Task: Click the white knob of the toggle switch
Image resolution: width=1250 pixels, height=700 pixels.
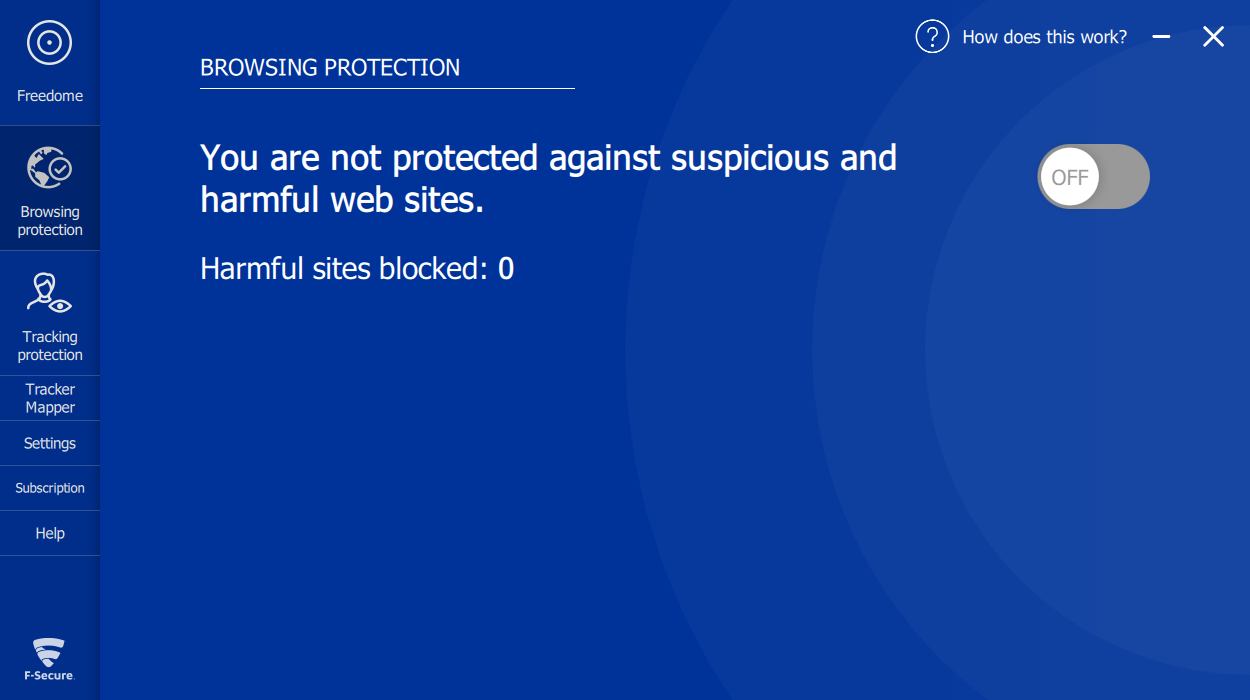Action: [1070, 178]
